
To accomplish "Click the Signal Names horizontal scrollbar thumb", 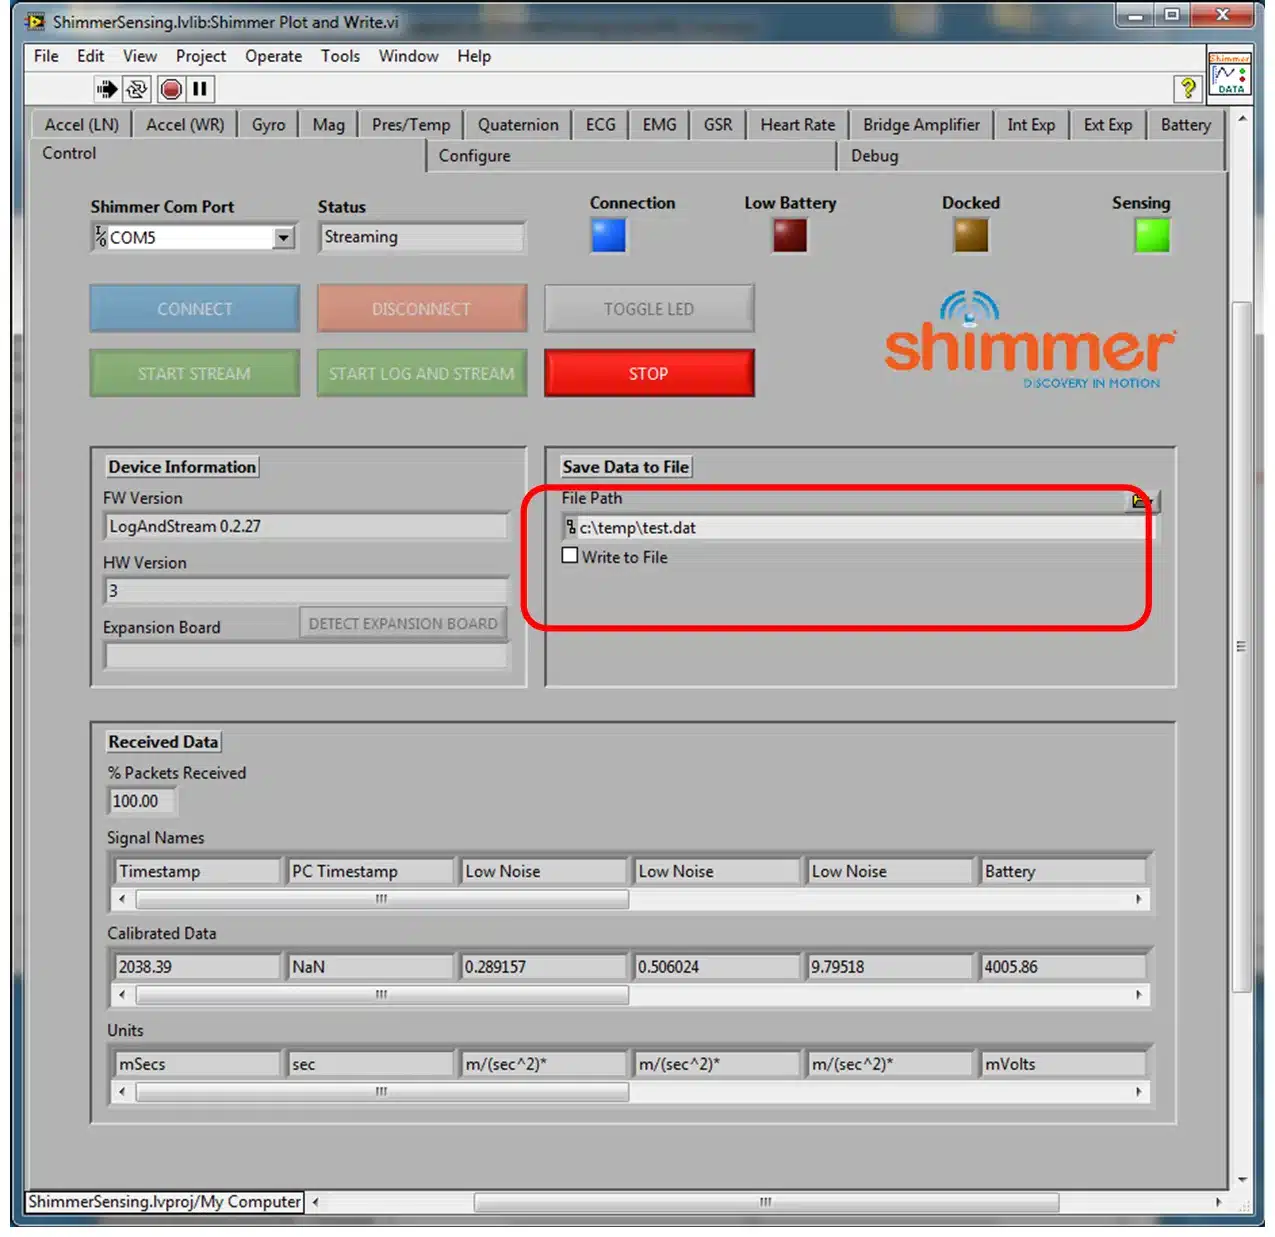I will coord(382,899).
